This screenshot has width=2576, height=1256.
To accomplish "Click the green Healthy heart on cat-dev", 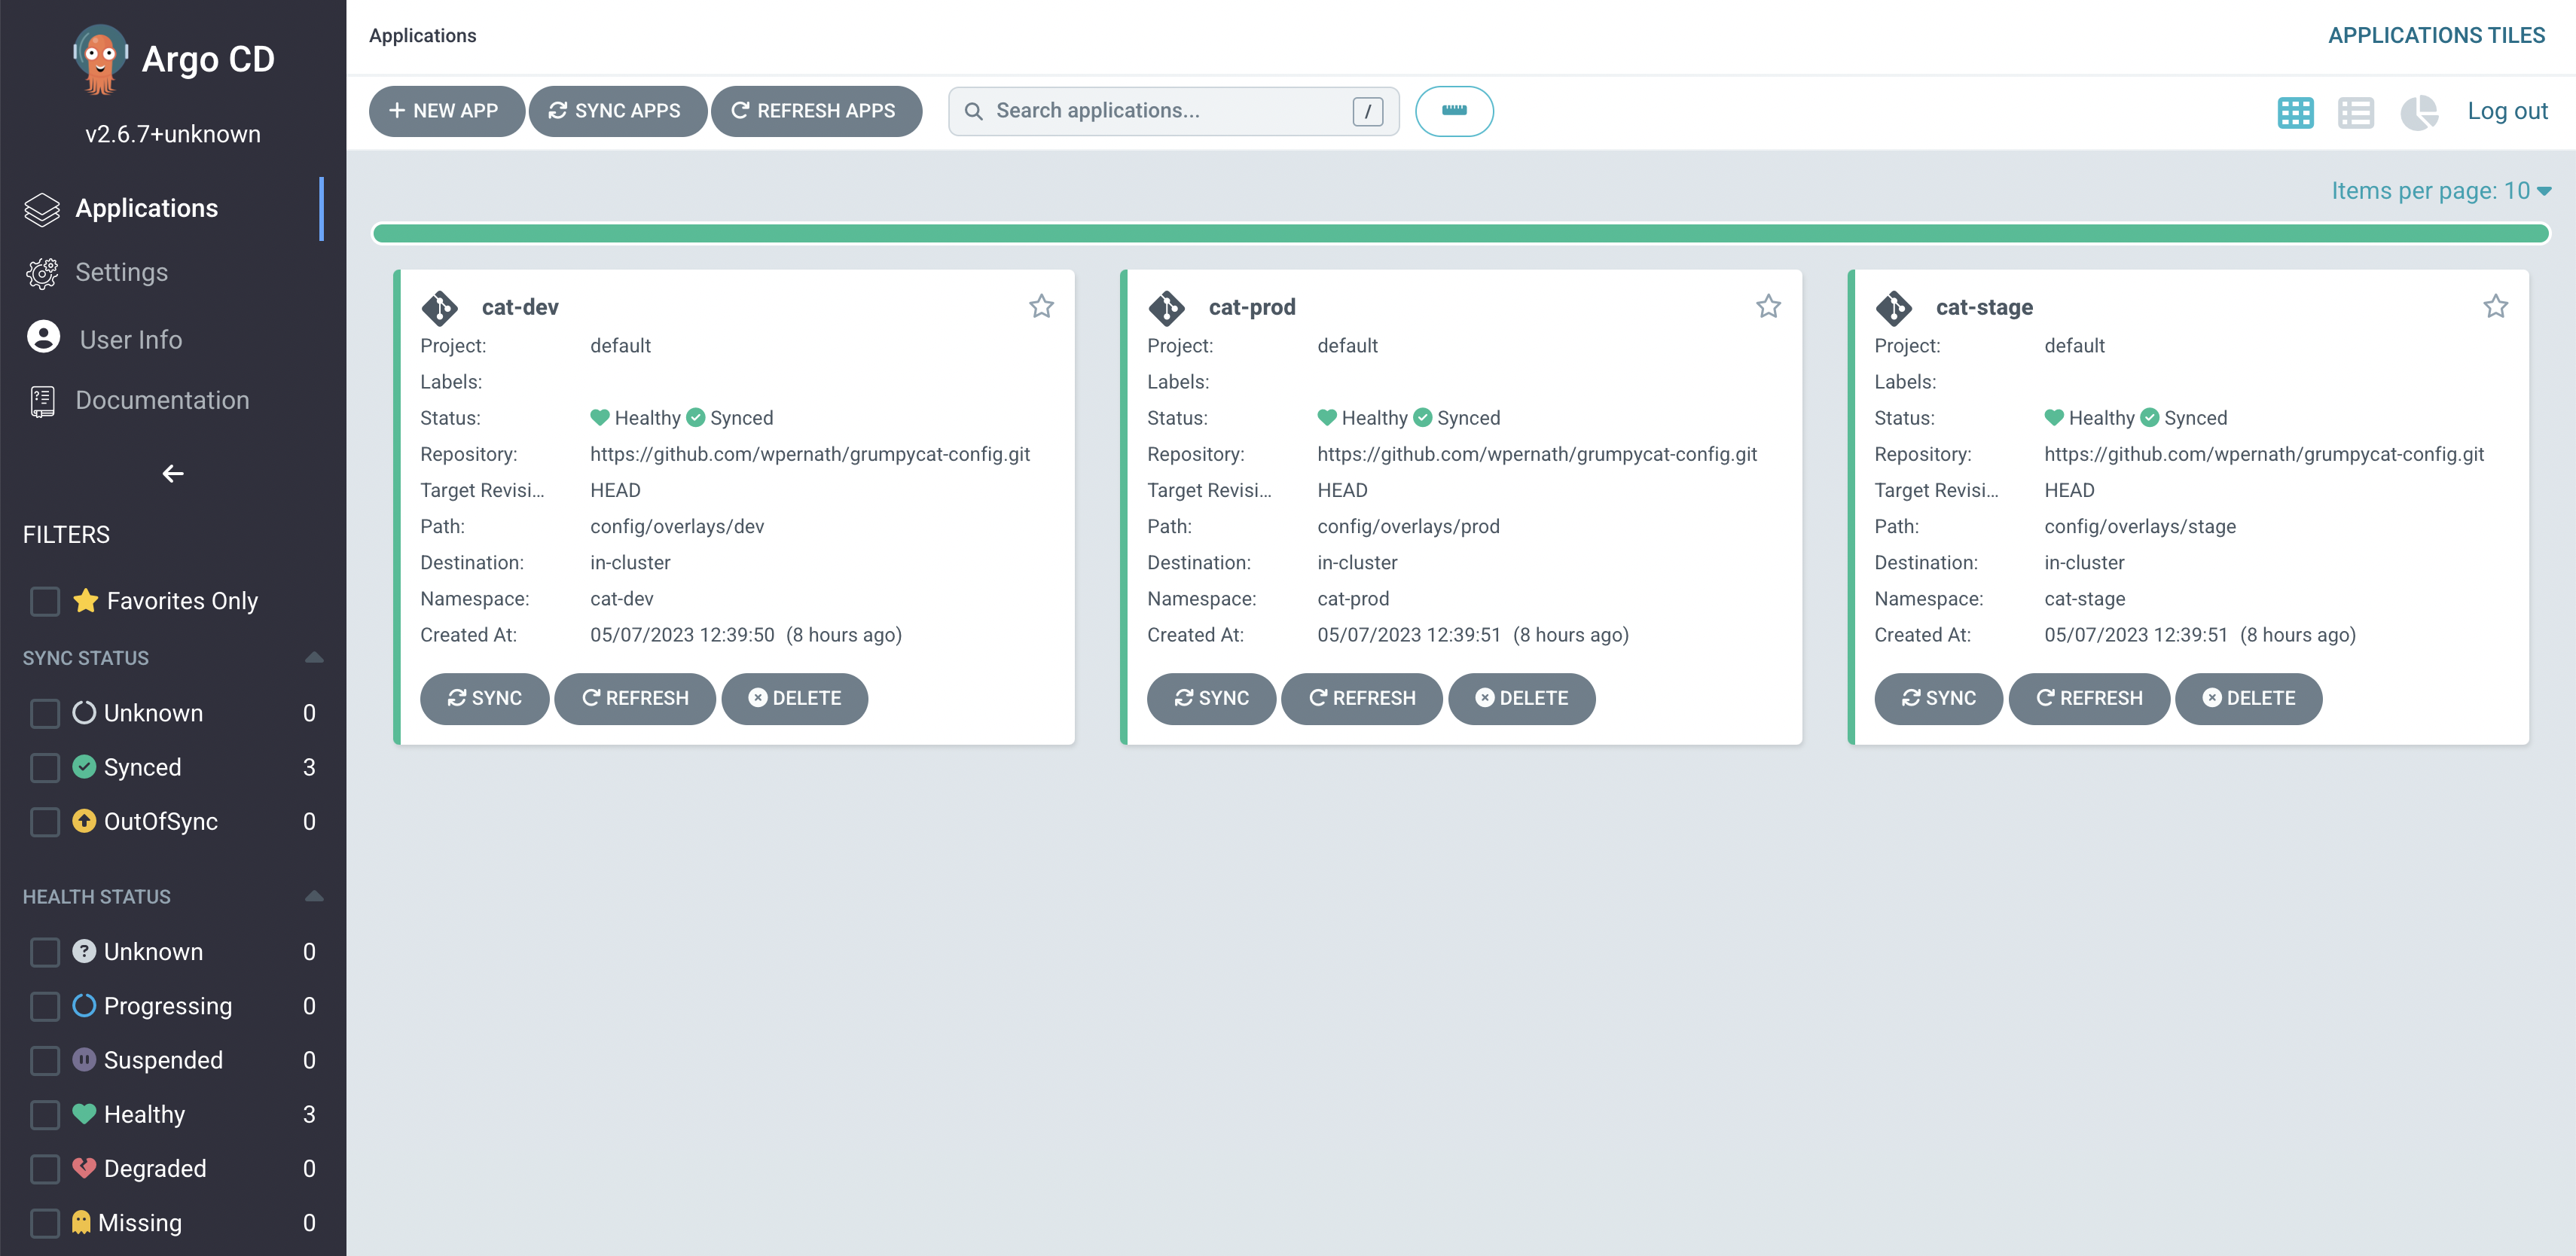I will coord(600,417).
